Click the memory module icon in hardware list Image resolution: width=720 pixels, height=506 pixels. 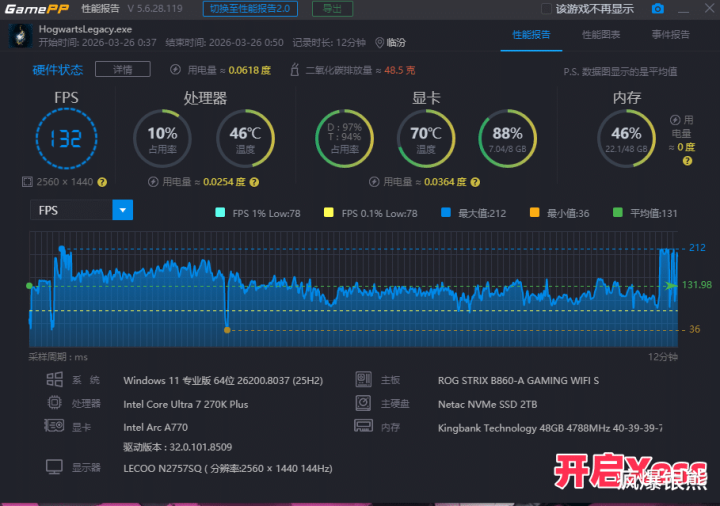(x=363, y=426)
